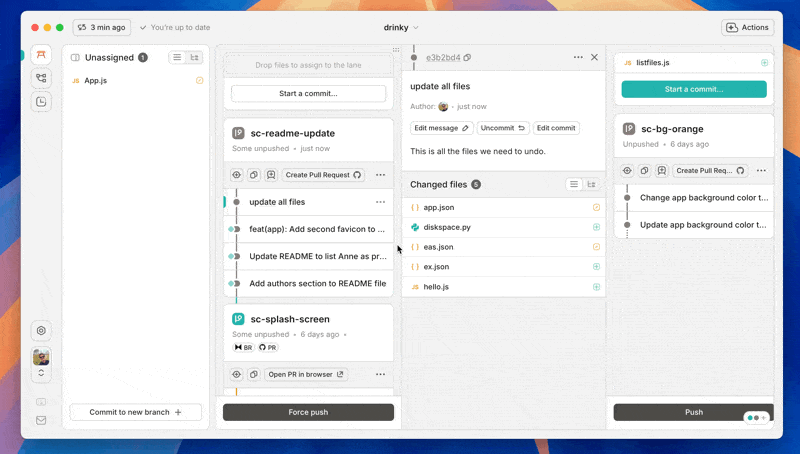Click the GitHub PR badge on sc-splash-screen
The width and height of the screenshot is (800, 454).
point(267,347)
